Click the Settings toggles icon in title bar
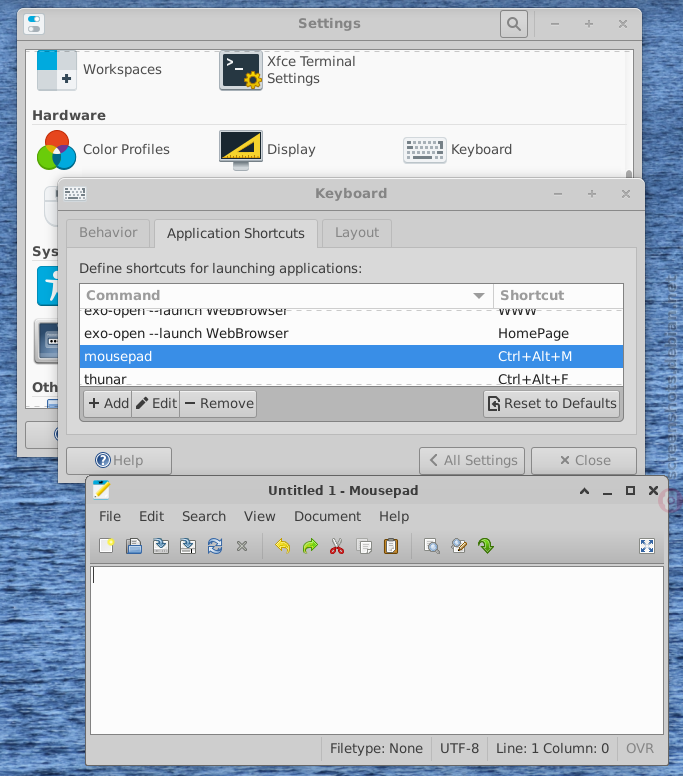The width and height of the screenshot is (683, 776). point(34,24)
